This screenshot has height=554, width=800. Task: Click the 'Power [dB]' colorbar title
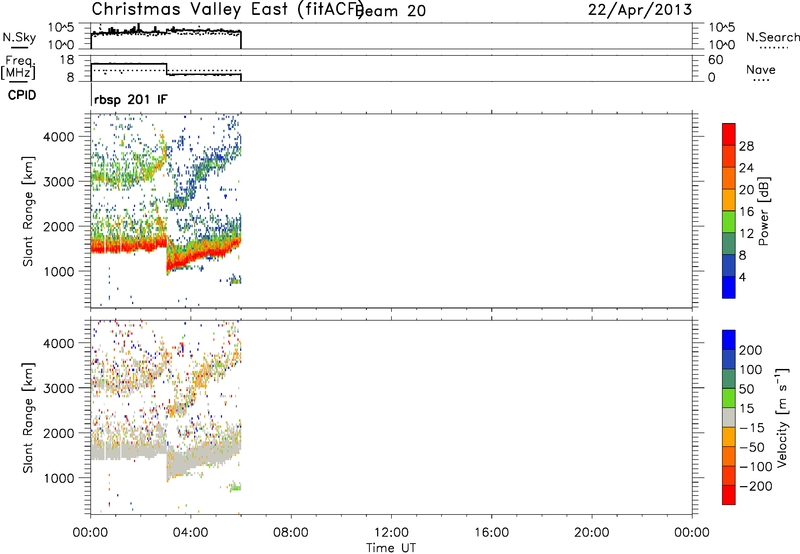tap(764, 211)
